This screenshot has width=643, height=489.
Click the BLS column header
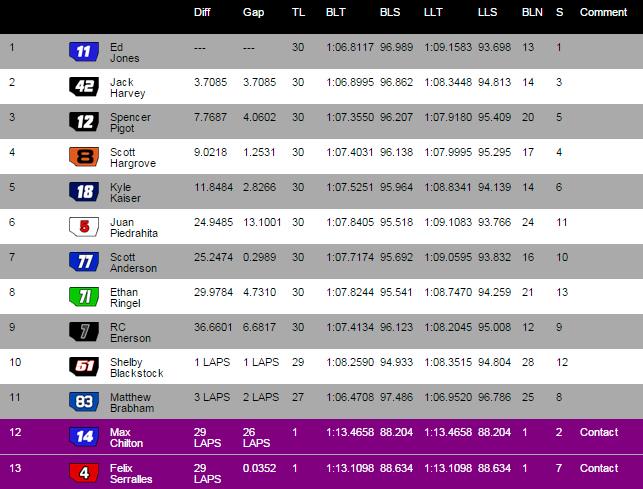390,12
